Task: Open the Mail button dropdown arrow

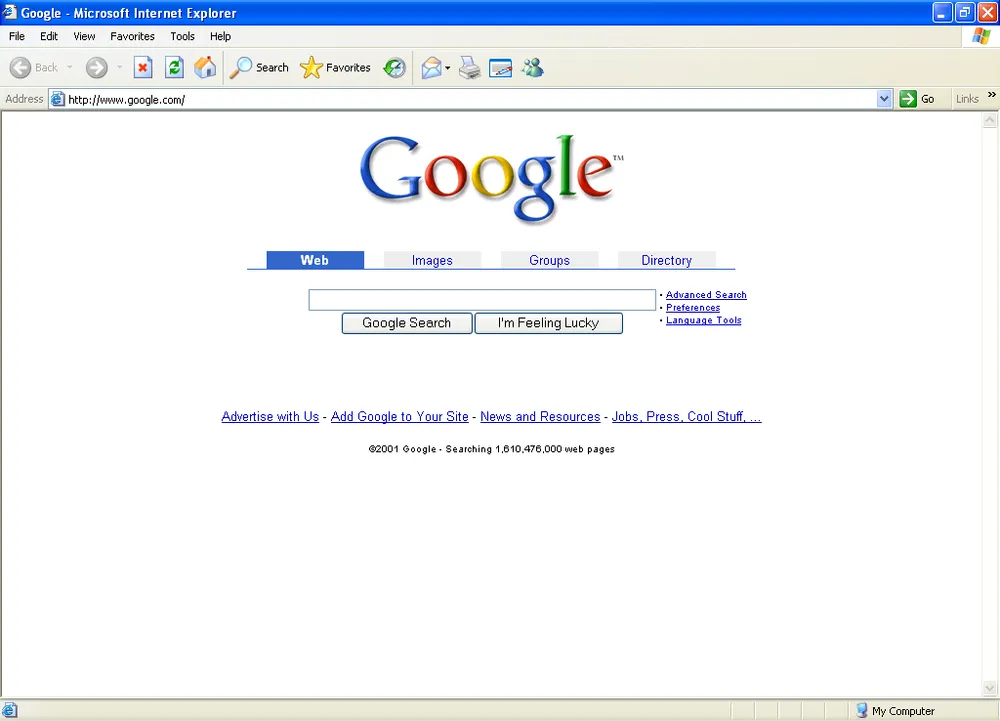Action: 448,68
